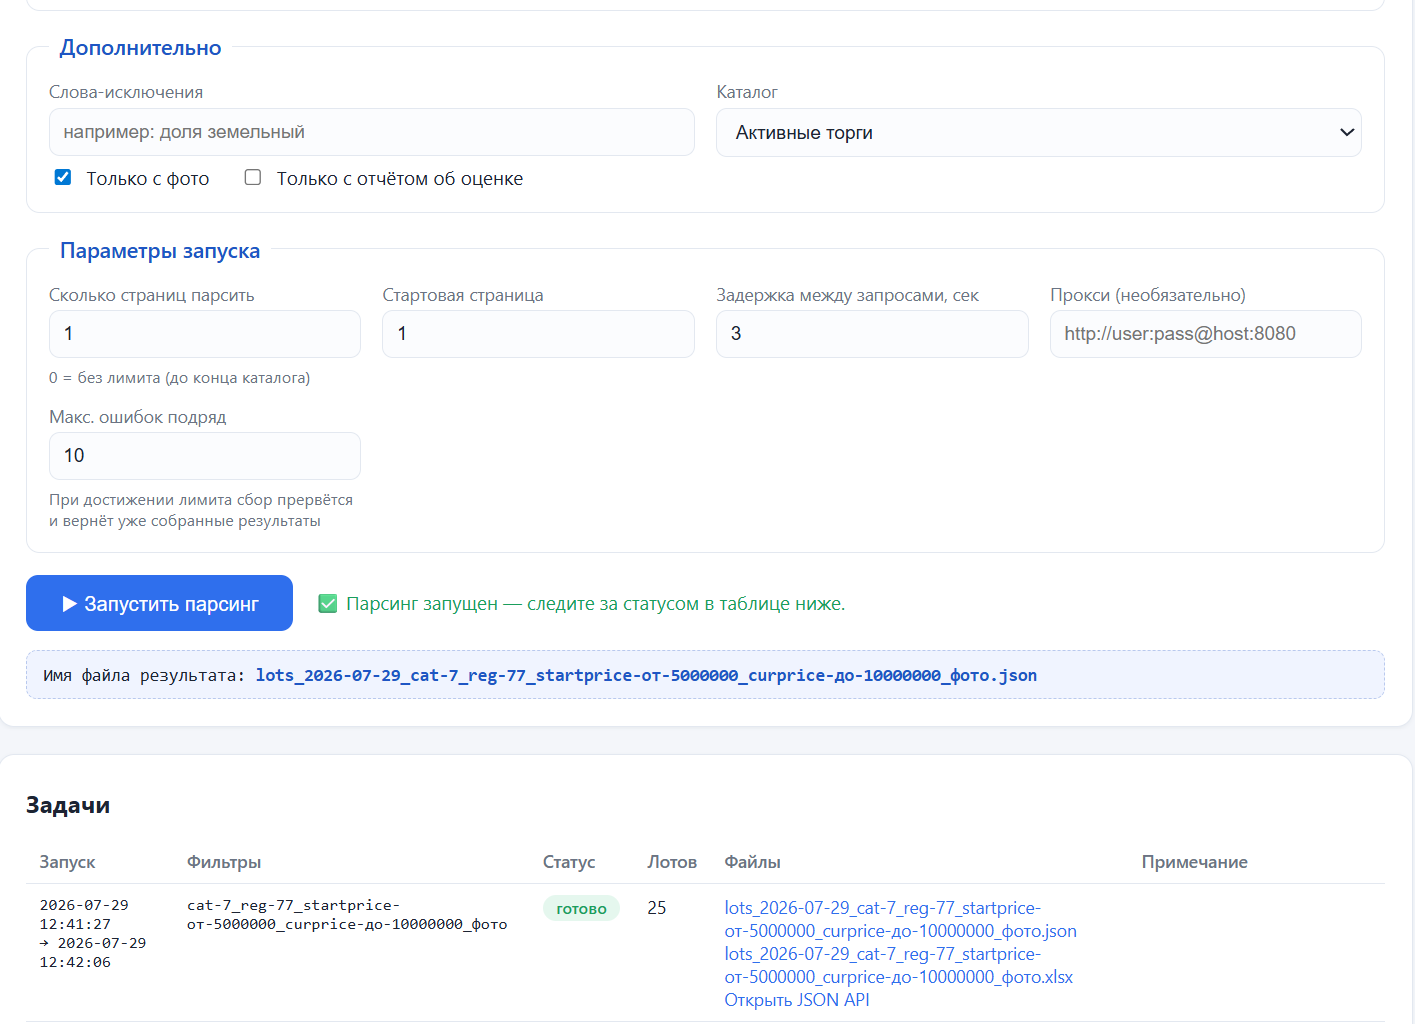This screenshot has width=1415, height=1024.
Task: Click the 'Статус' column header
Action: (x=569, y=862)
